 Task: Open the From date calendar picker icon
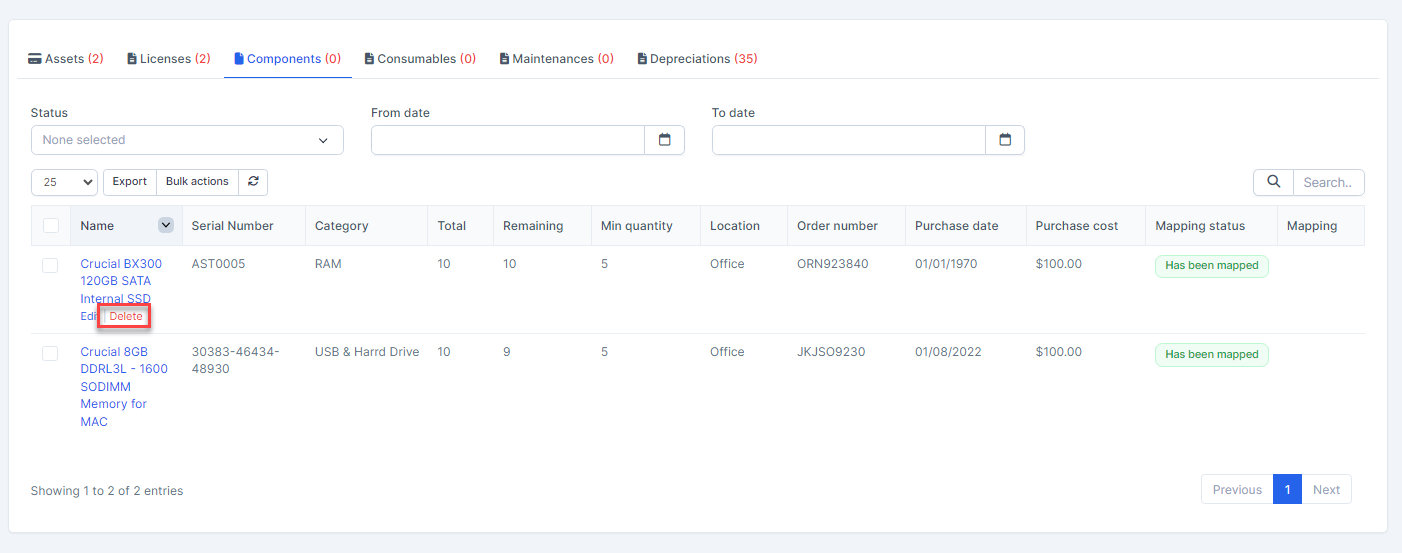point(664,140)
